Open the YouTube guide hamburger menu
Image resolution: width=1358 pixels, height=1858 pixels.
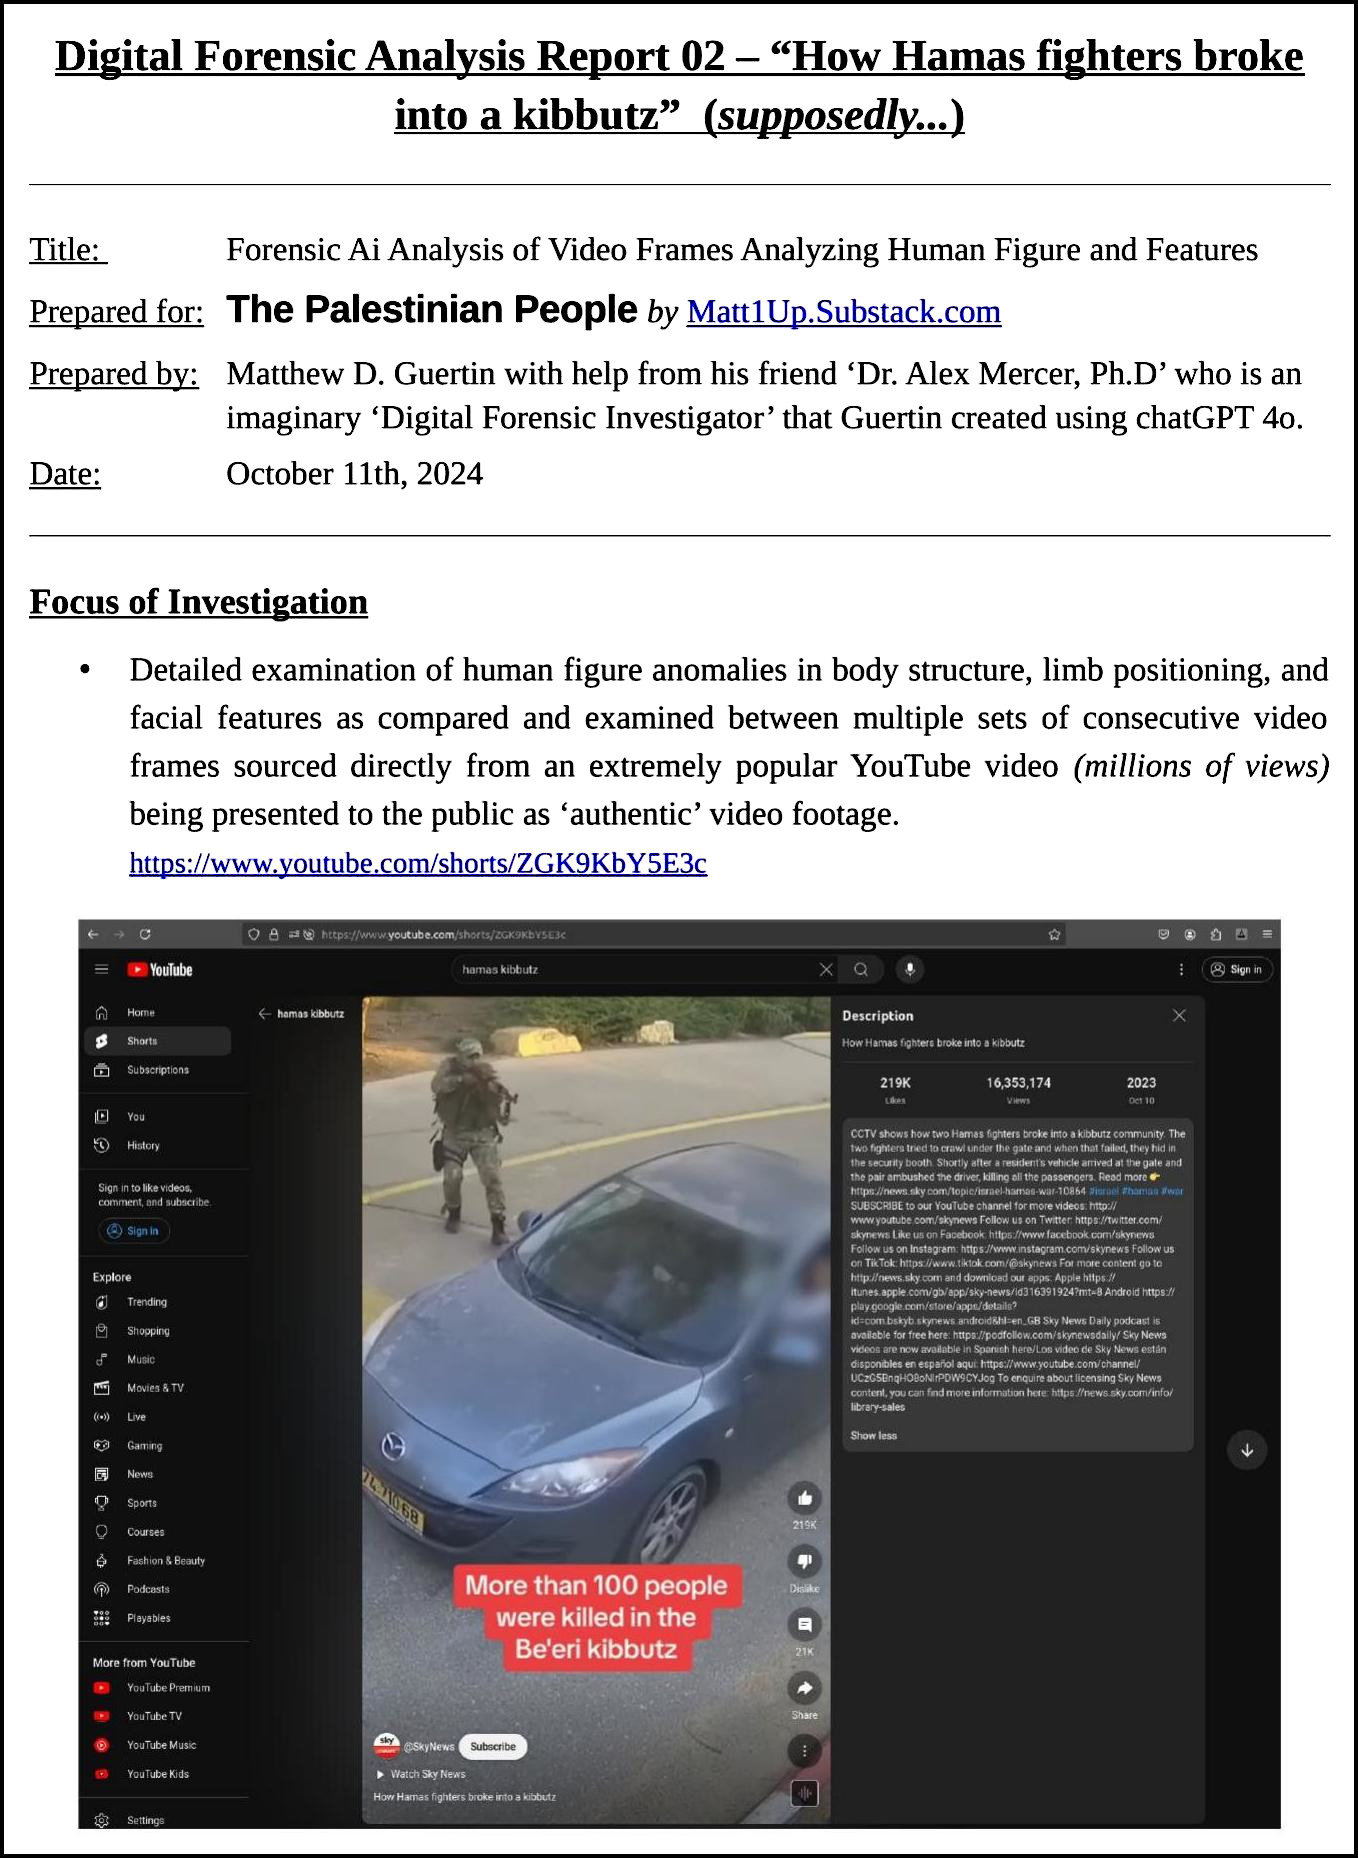[101, 969]
